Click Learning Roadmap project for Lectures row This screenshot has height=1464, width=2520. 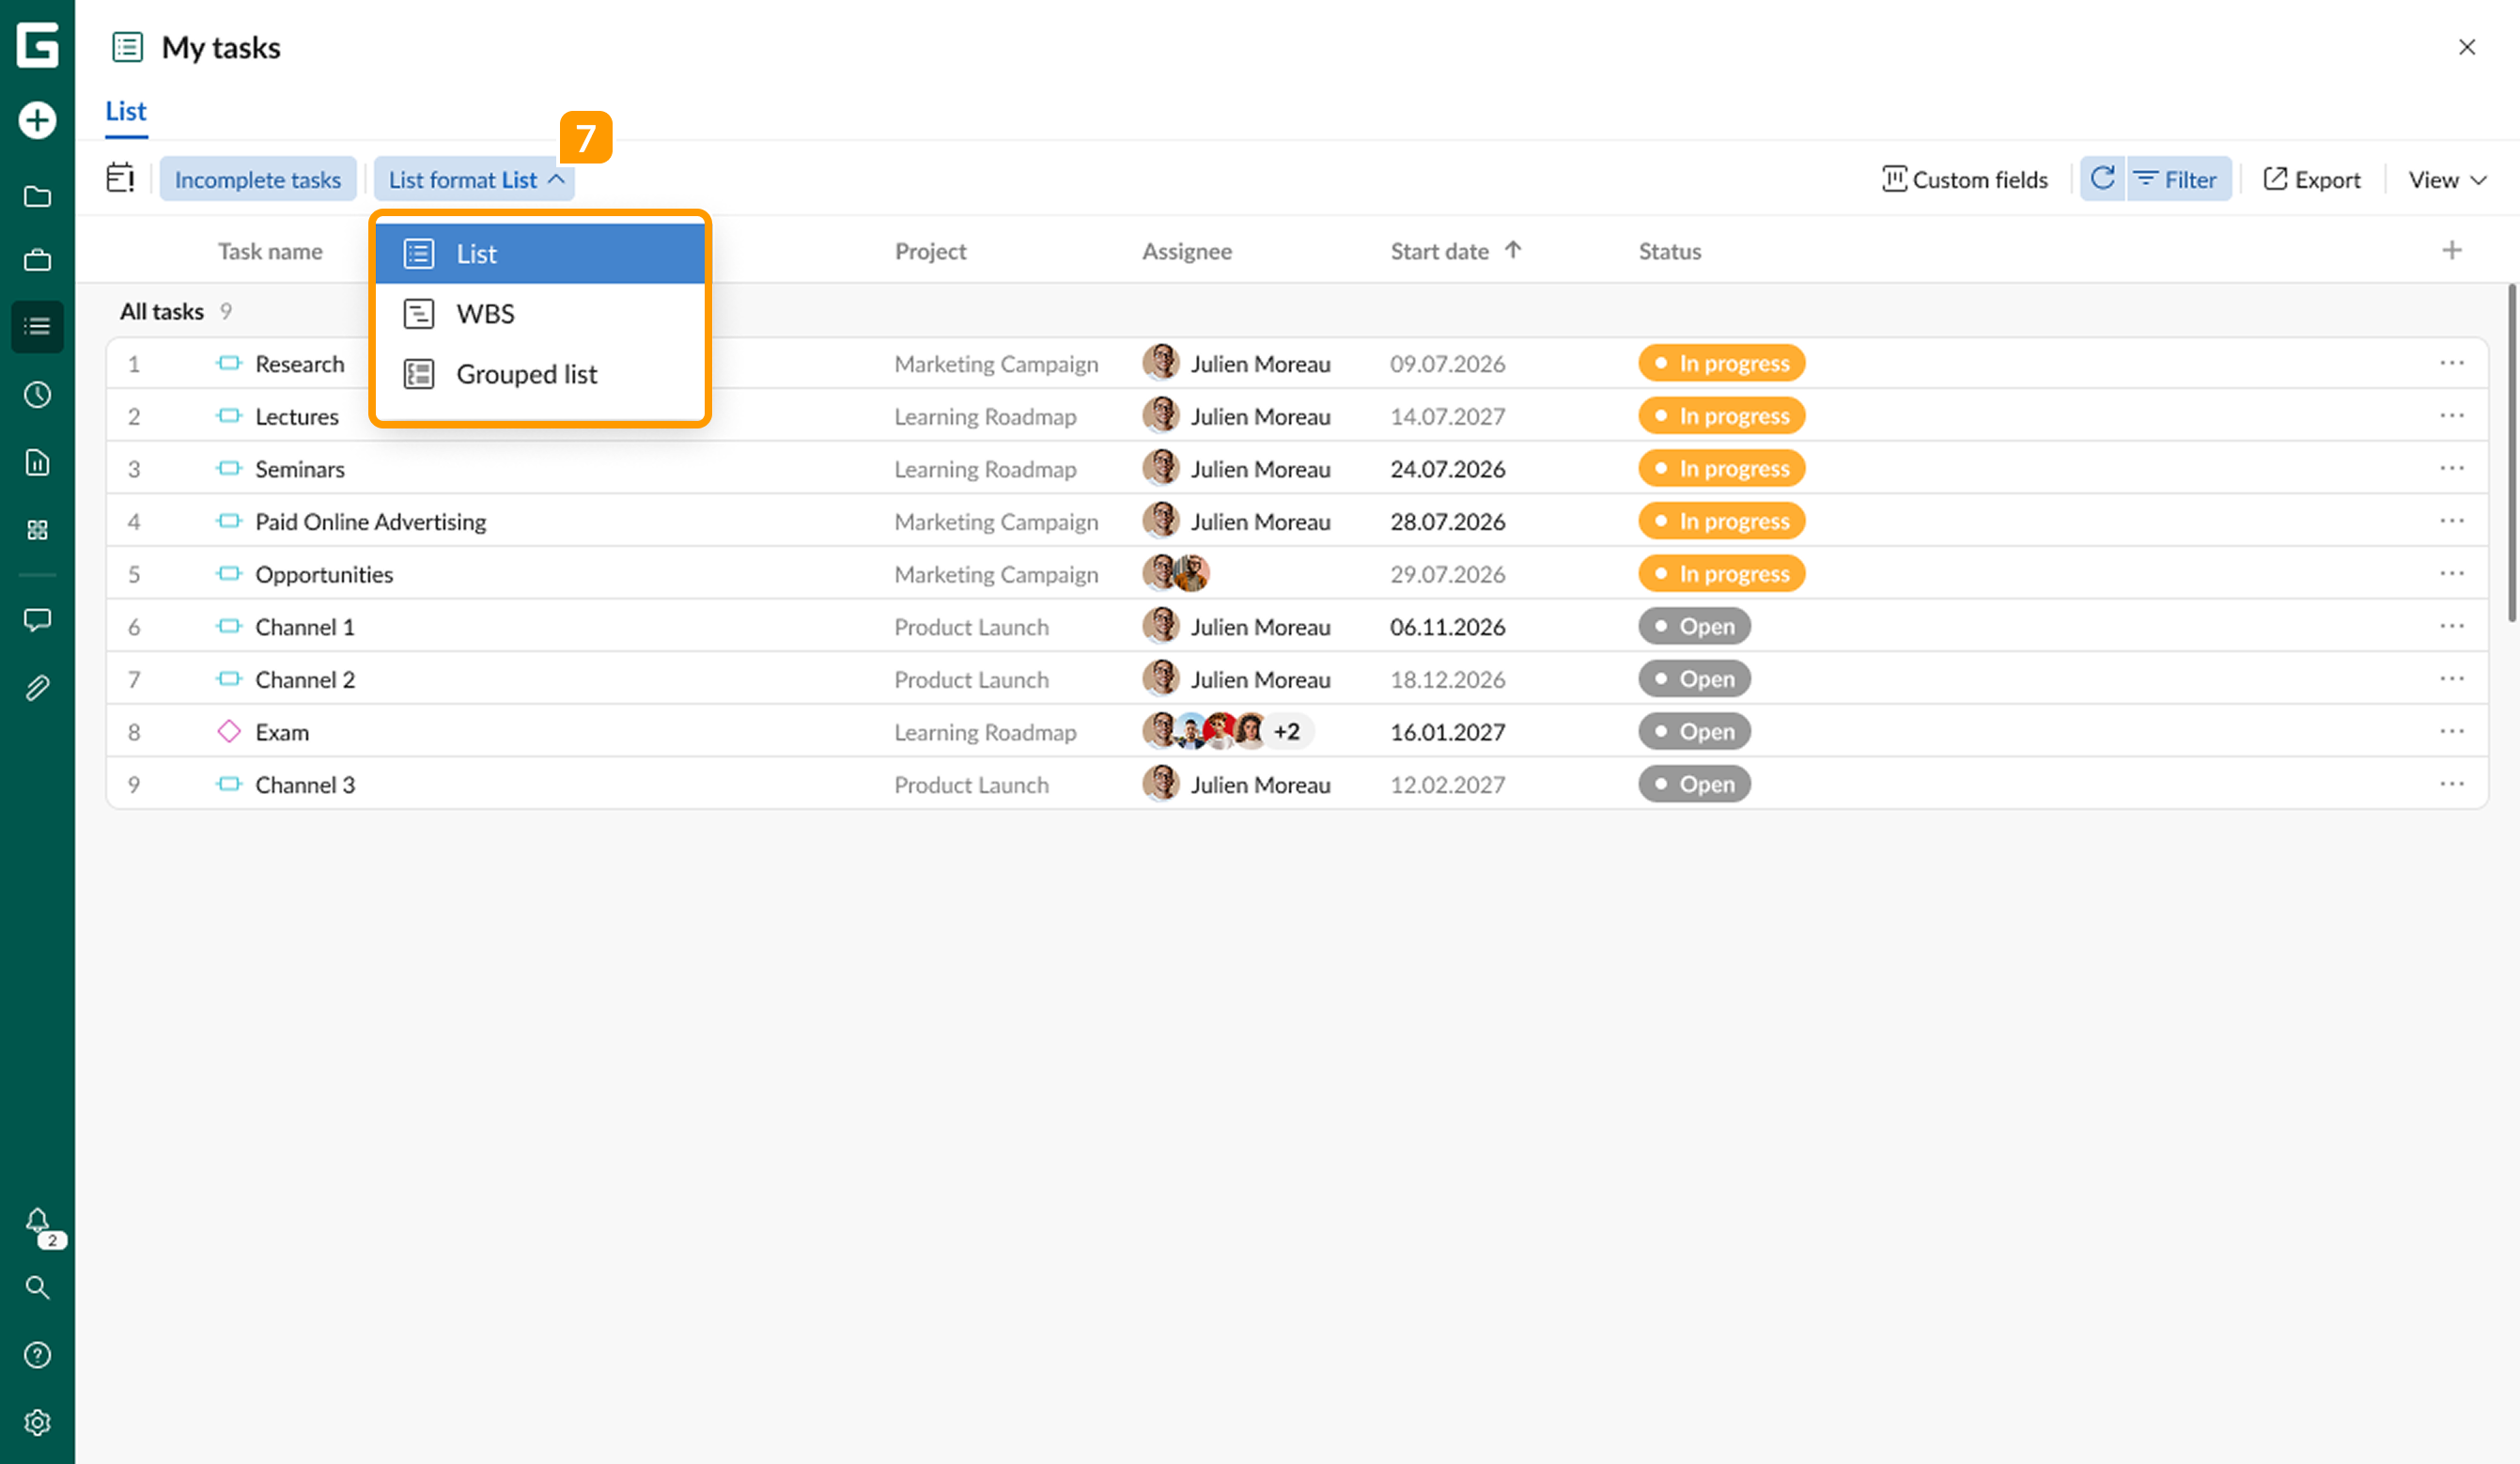(x=985, y=416)
